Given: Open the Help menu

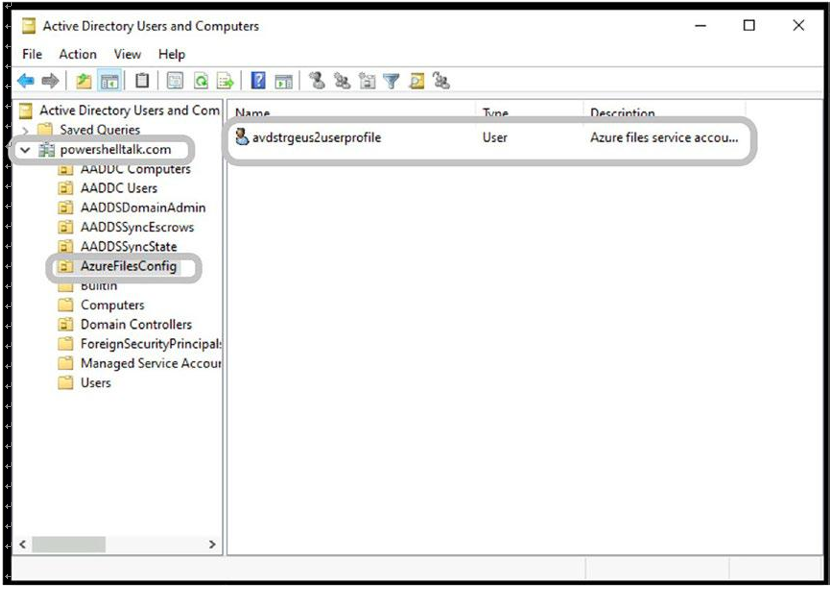Looking at the screenshot, I should (171, 54).
